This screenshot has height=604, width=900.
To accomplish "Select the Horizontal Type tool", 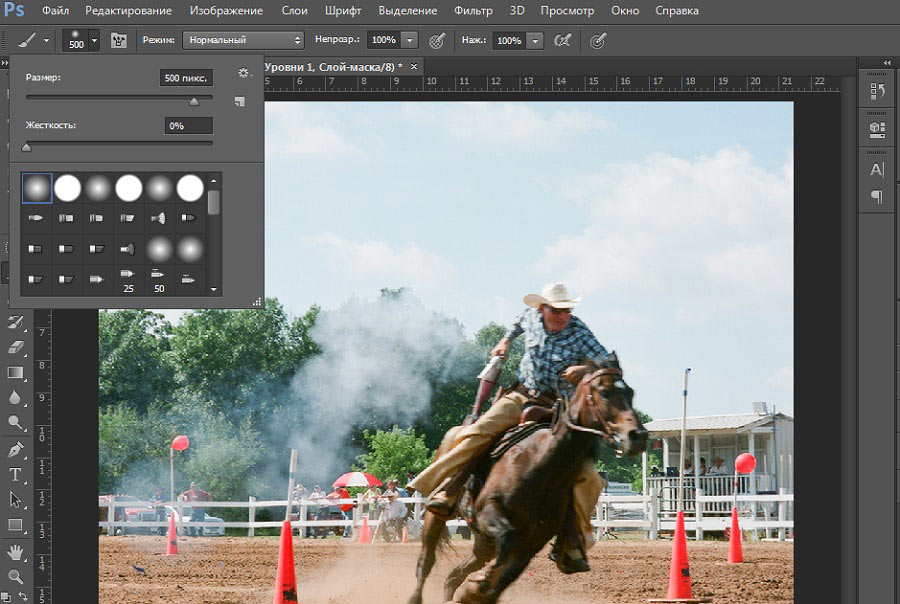I will pyautogui.click(x=15, y=474).
